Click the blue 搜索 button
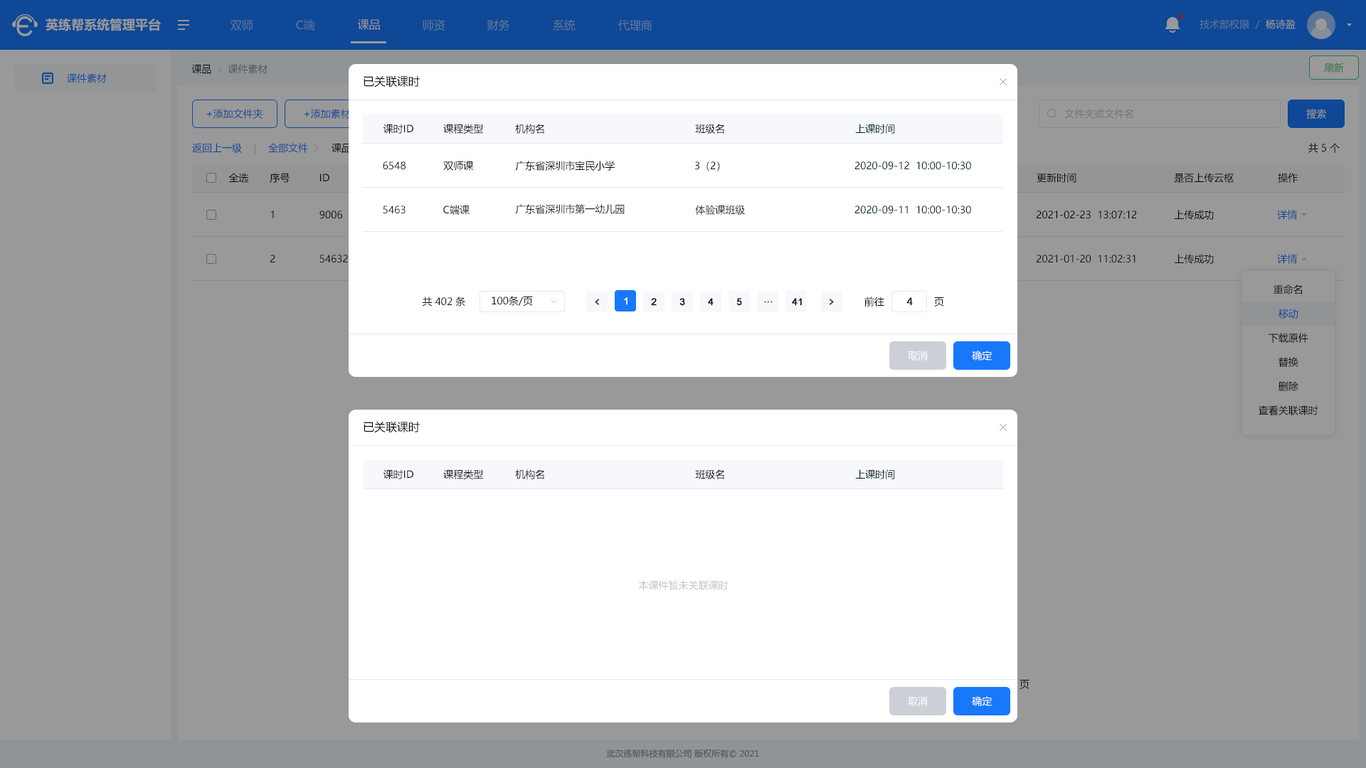Viewport: 1366px width, 768px height. 1316,114
